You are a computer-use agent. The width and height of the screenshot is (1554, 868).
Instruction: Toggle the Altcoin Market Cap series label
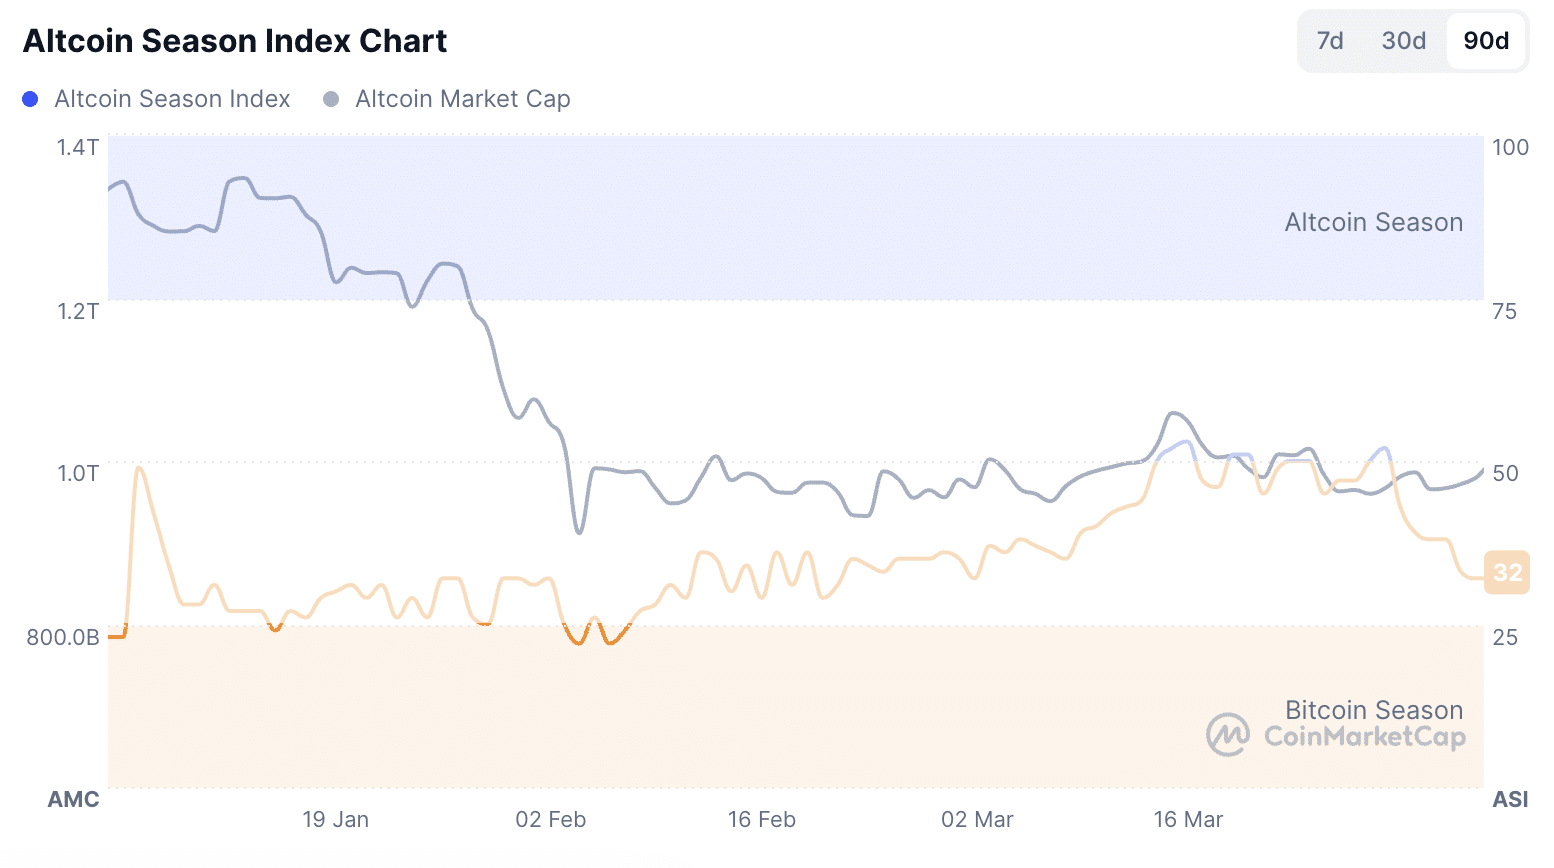463,99
